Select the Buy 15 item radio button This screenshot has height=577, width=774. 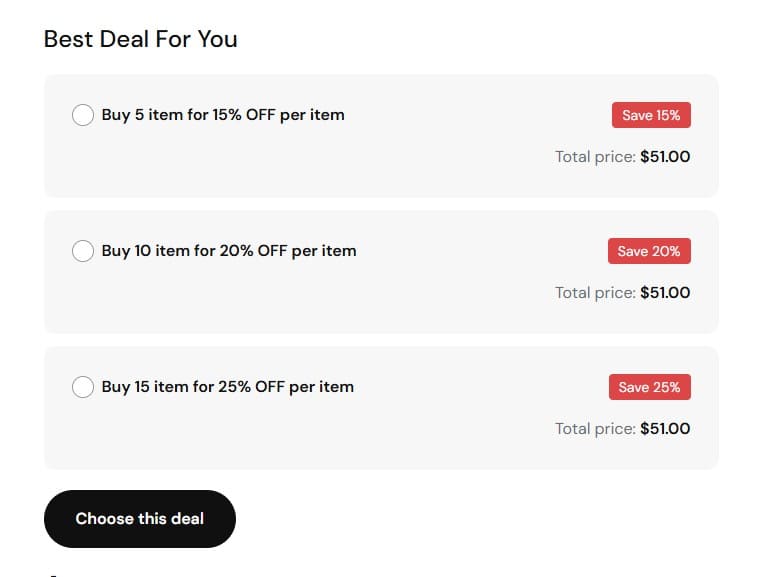pyautogui.click(x=83, y=387)
